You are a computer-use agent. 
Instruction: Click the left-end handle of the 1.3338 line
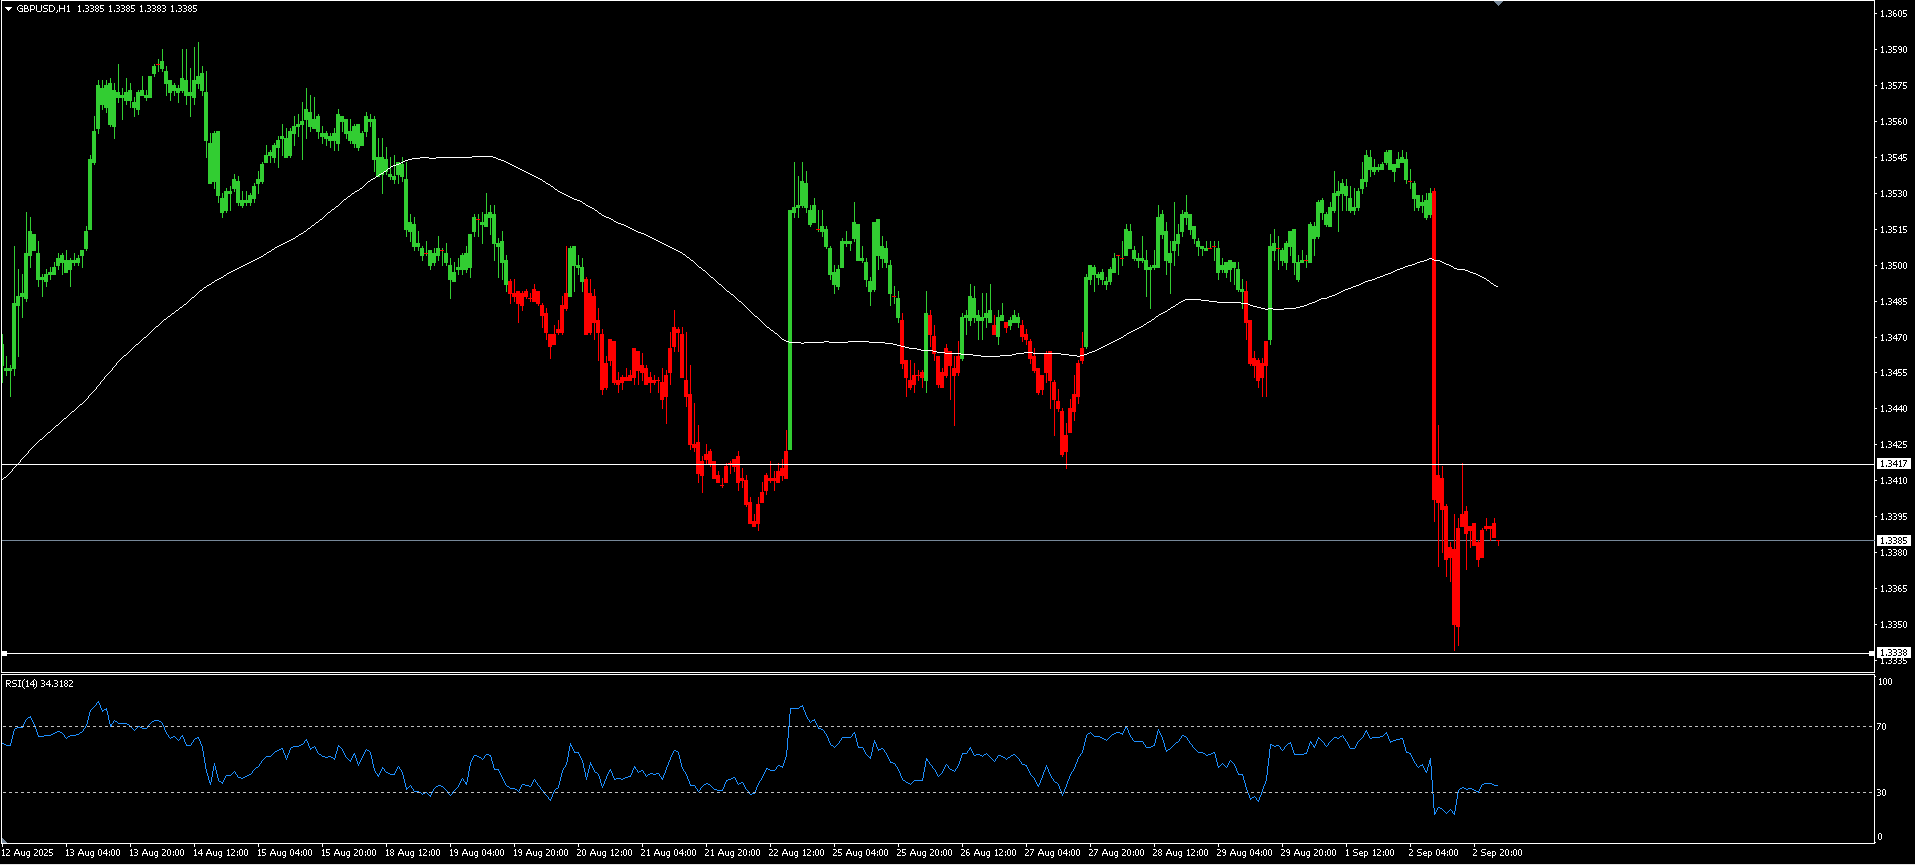click(x=4, y=653)
